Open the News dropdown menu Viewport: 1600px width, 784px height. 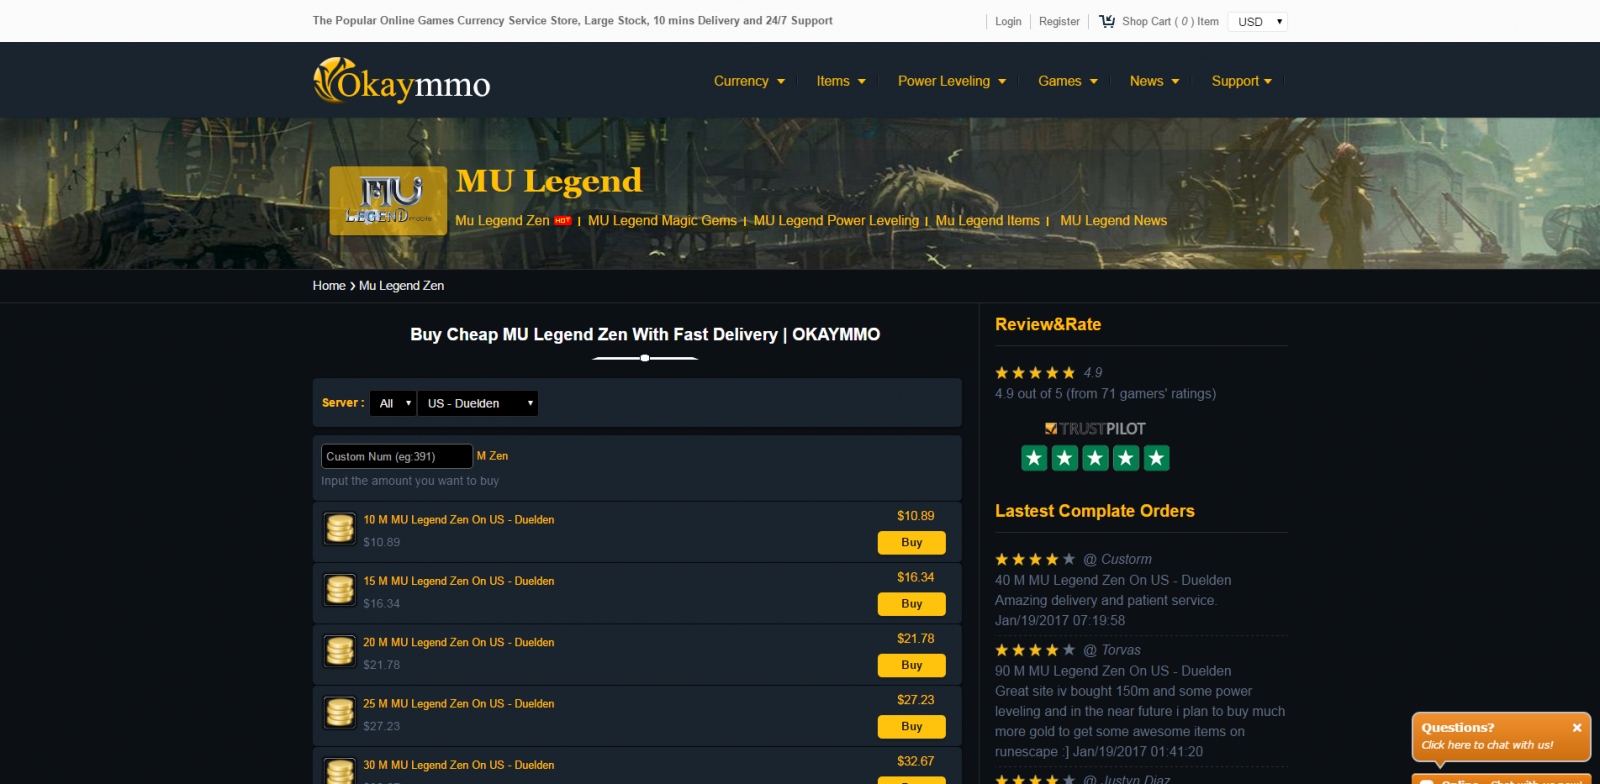tap(1155, 81)
